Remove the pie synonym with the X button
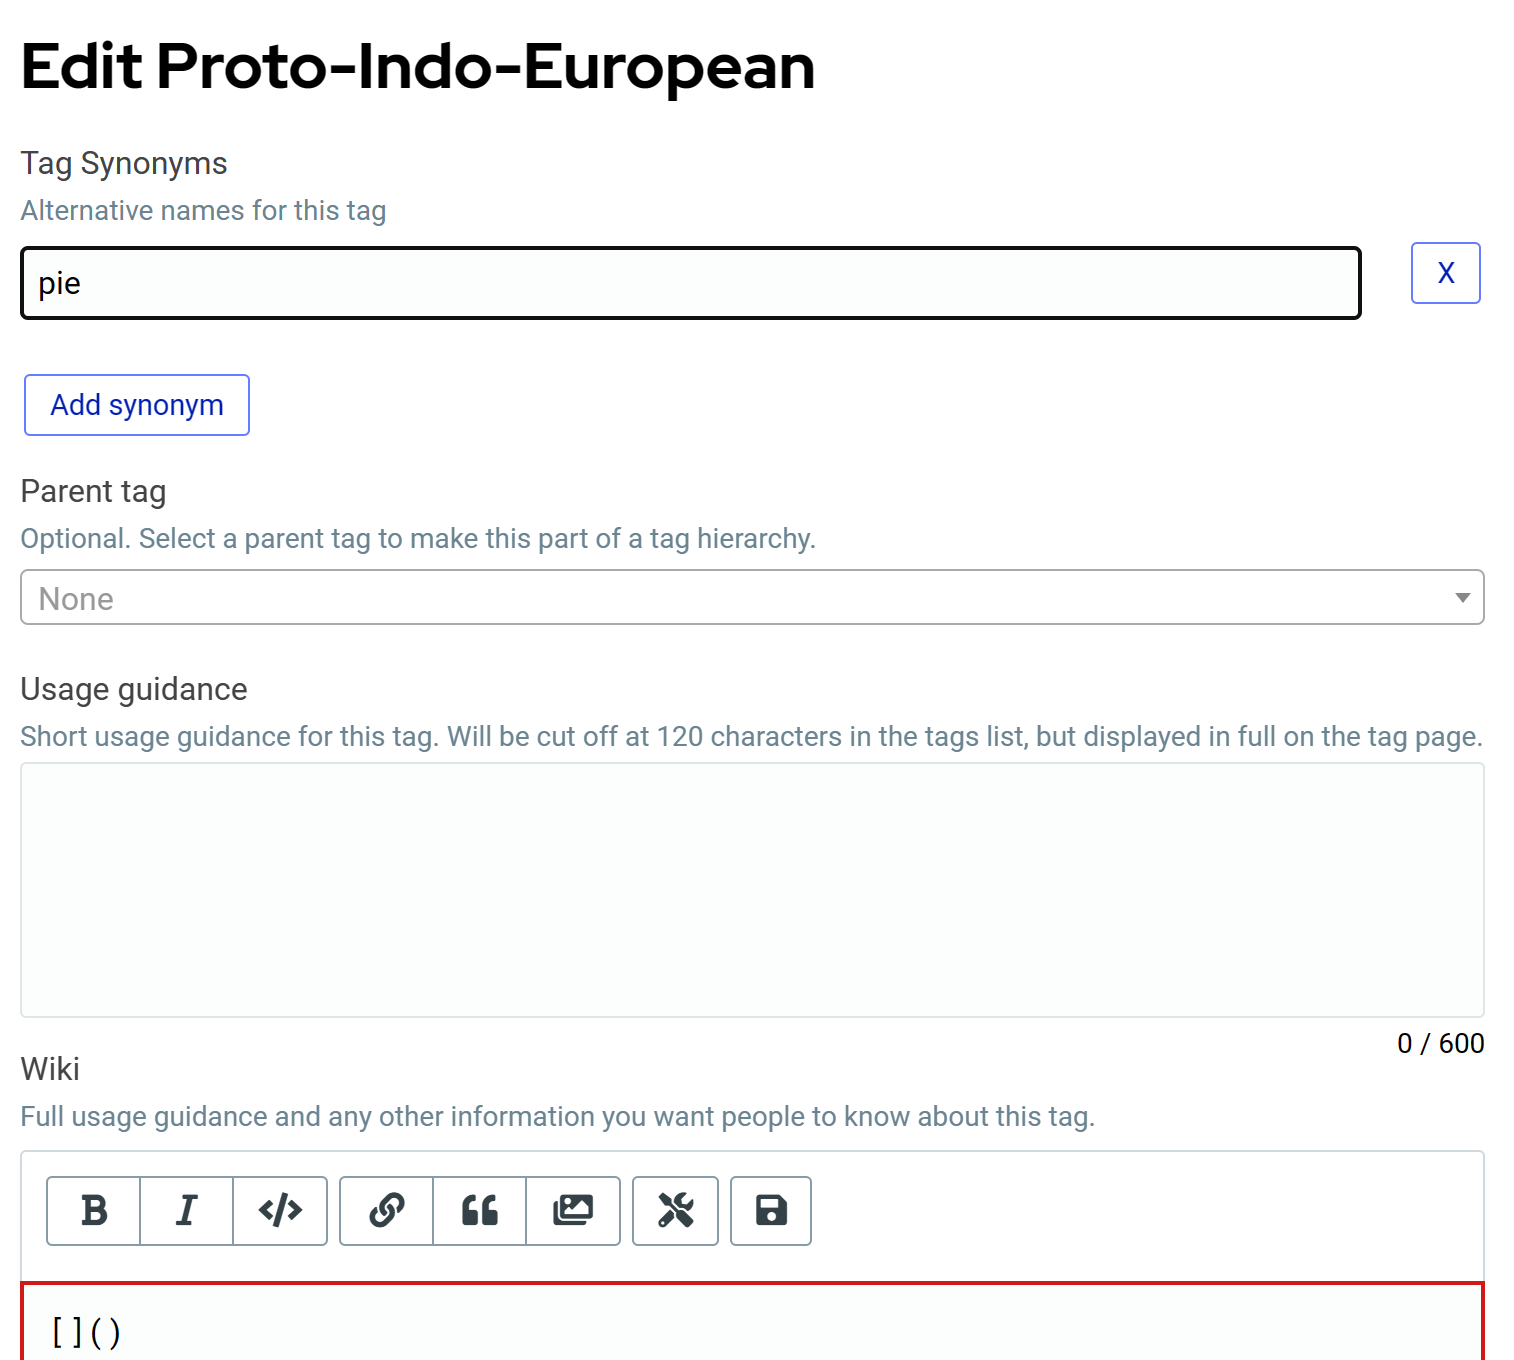 click(x=1445, y=272)
